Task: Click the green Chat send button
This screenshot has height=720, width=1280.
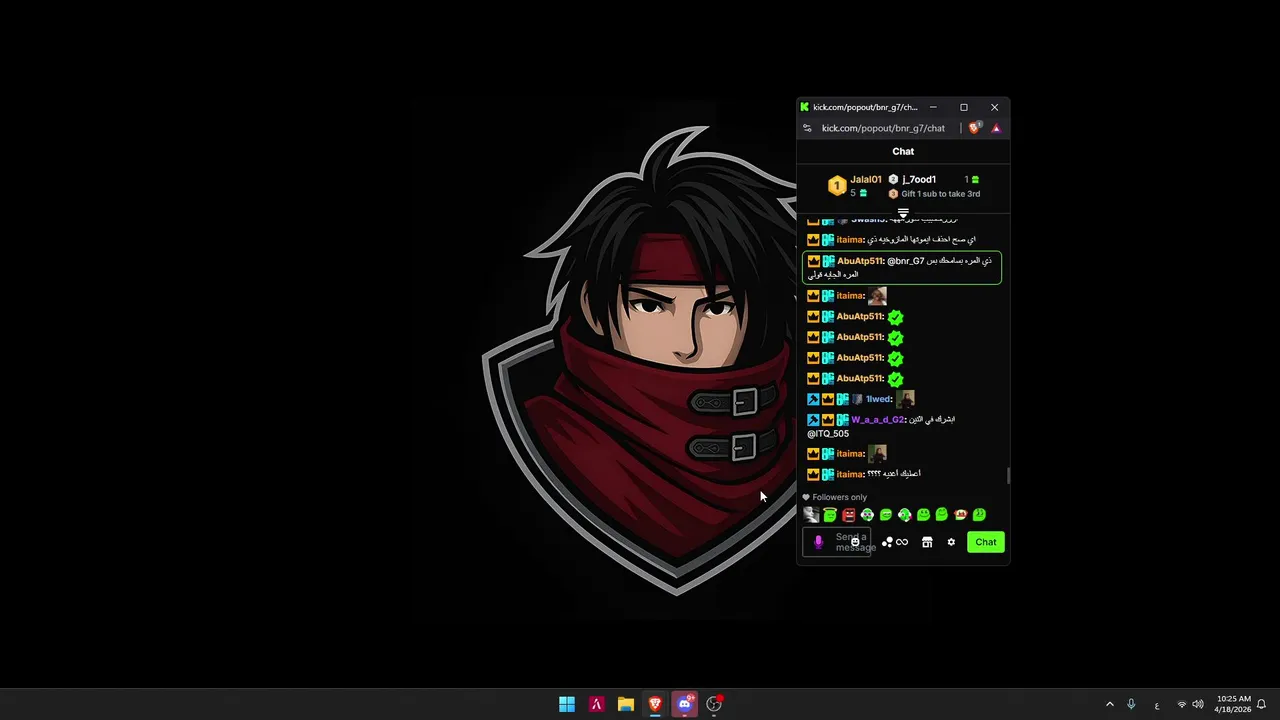Action: [x=986, y=542]
